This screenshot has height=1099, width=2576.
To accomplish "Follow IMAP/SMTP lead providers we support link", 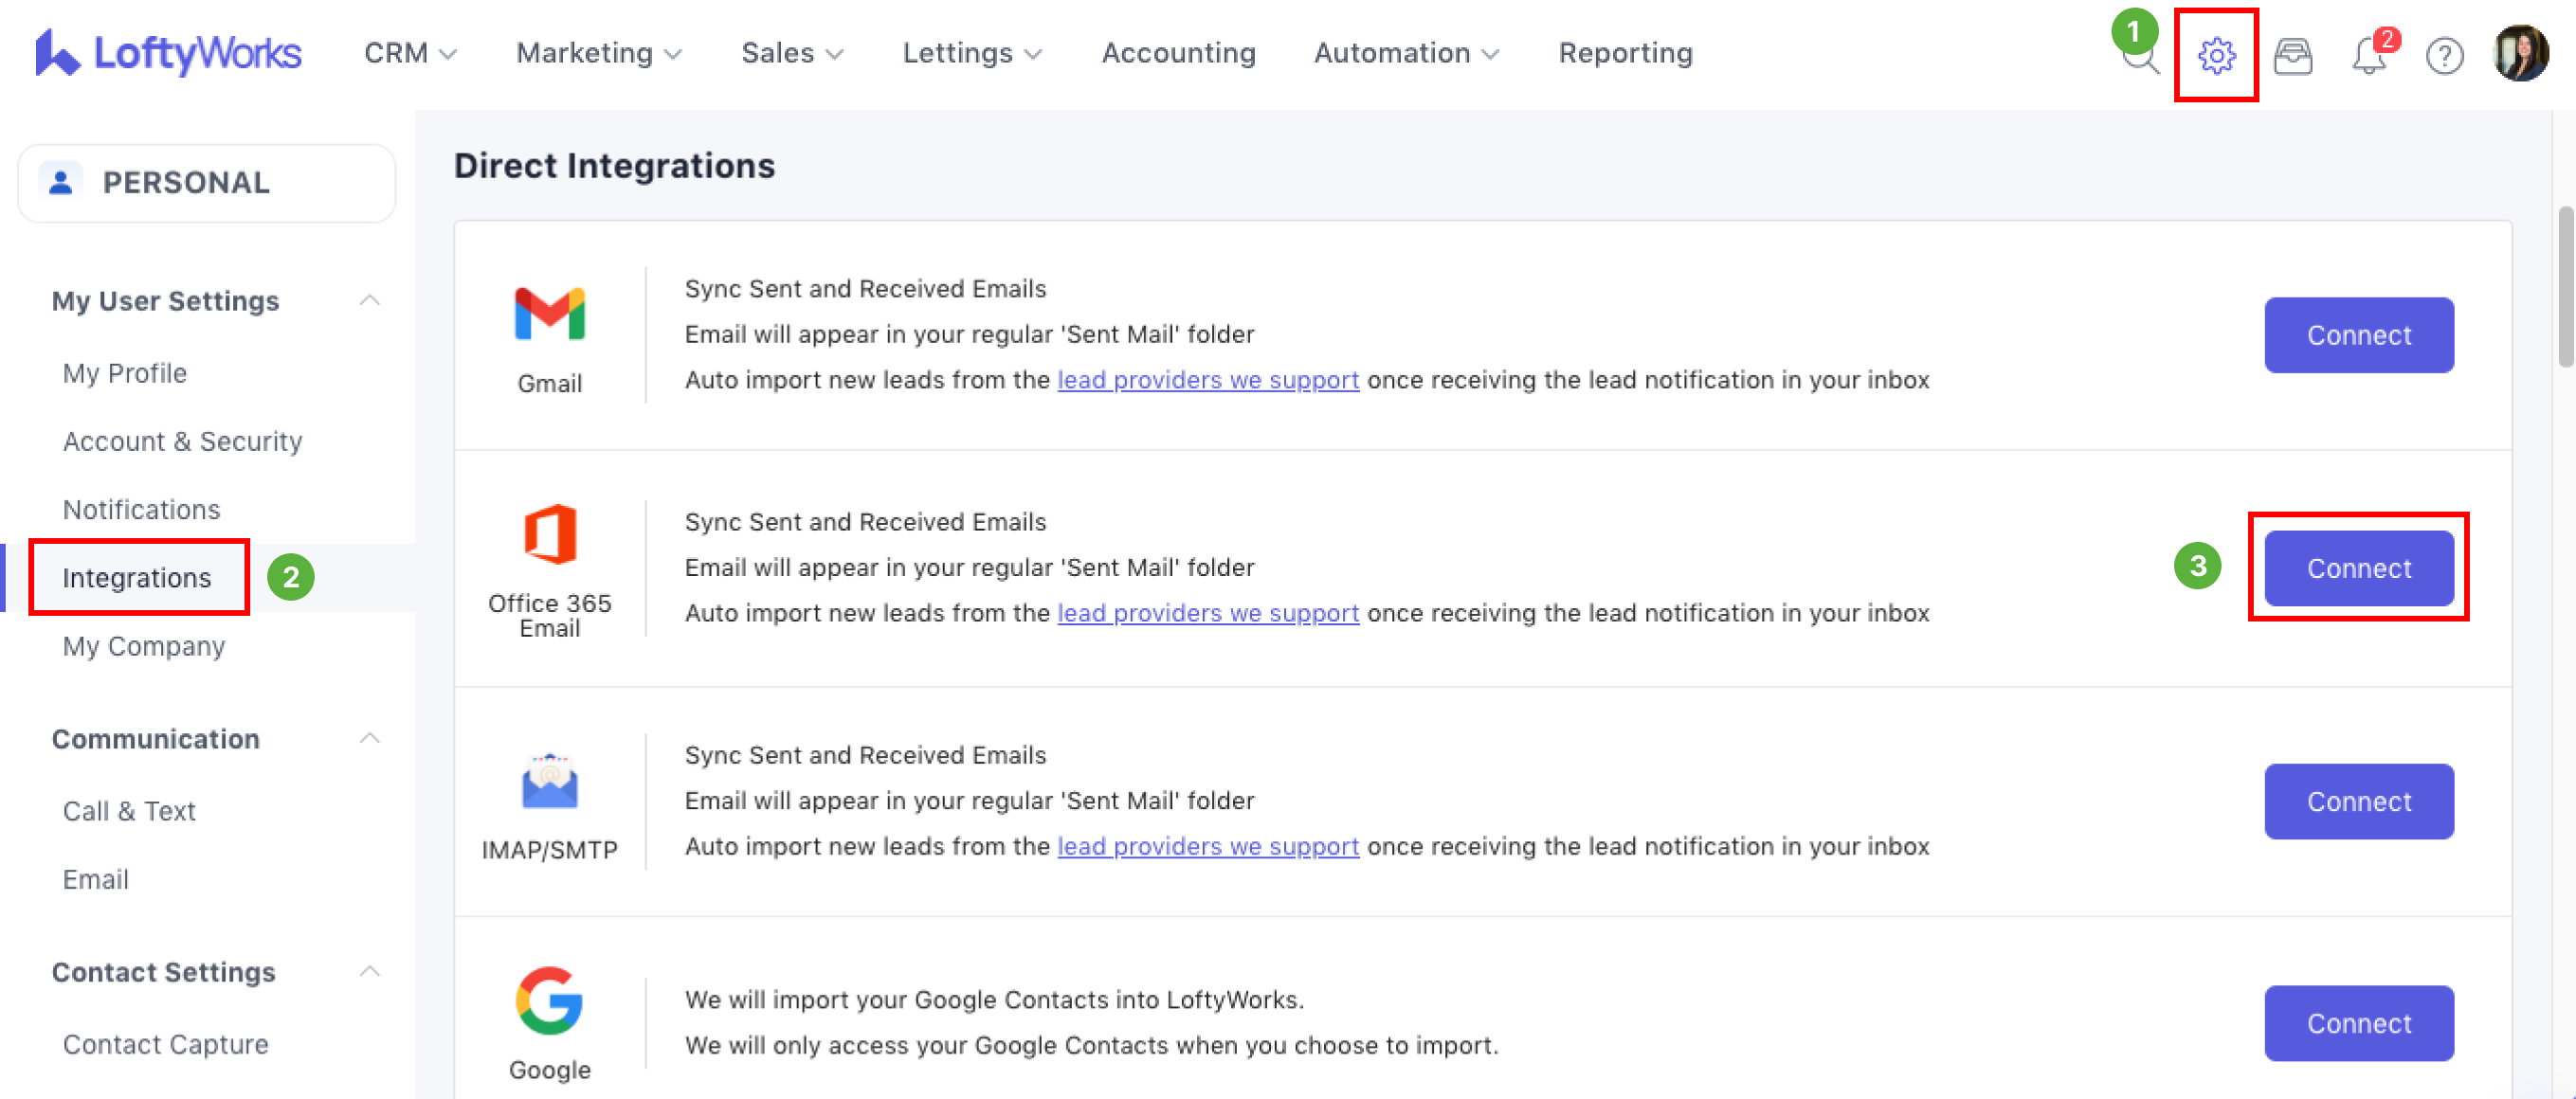I will (x=1207, y=846).
